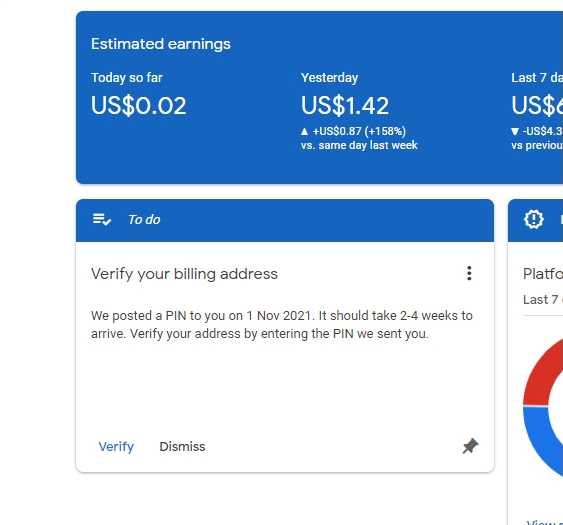Click the down arrow beside -US$4.3
This screenshot has width=563, height=525.
coord(515,131)
